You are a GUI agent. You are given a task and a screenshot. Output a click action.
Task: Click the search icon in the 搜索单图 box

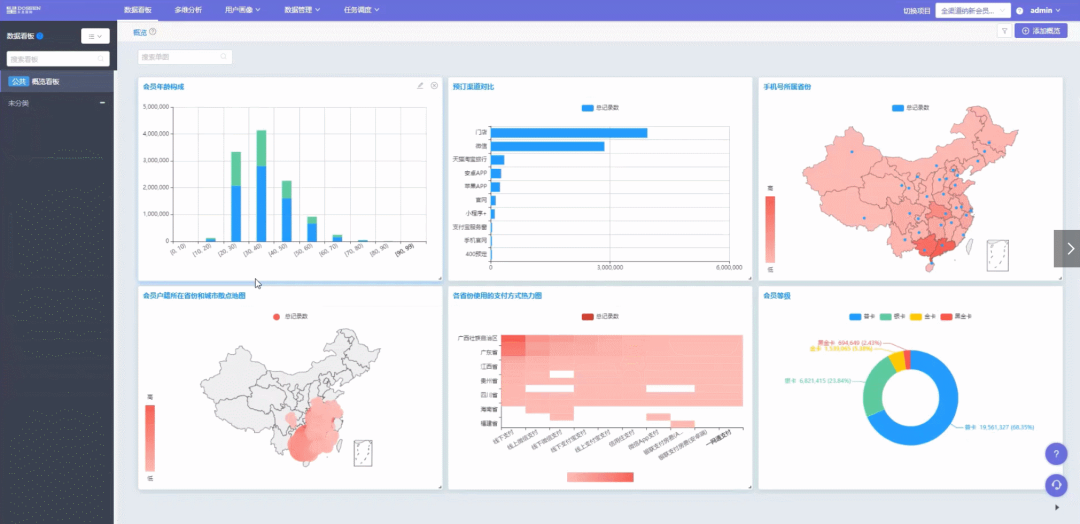[x=224, y=57]
